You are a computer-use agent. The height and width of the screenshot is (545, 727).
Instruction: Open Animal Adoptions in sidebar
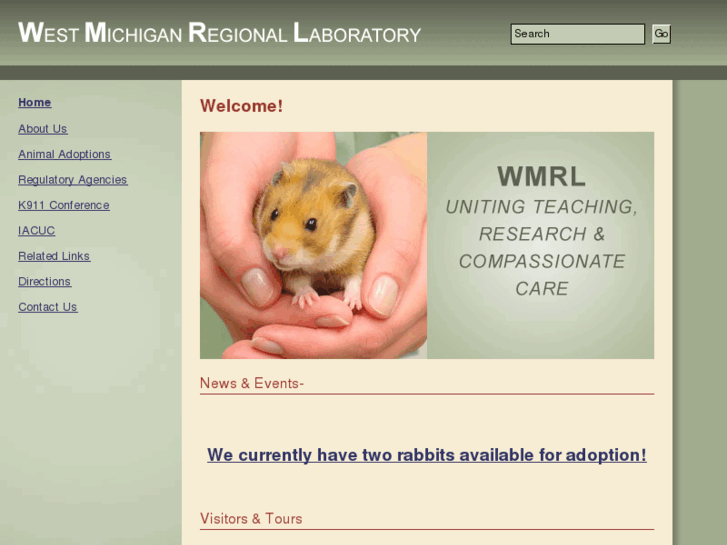tap(64, 154)
